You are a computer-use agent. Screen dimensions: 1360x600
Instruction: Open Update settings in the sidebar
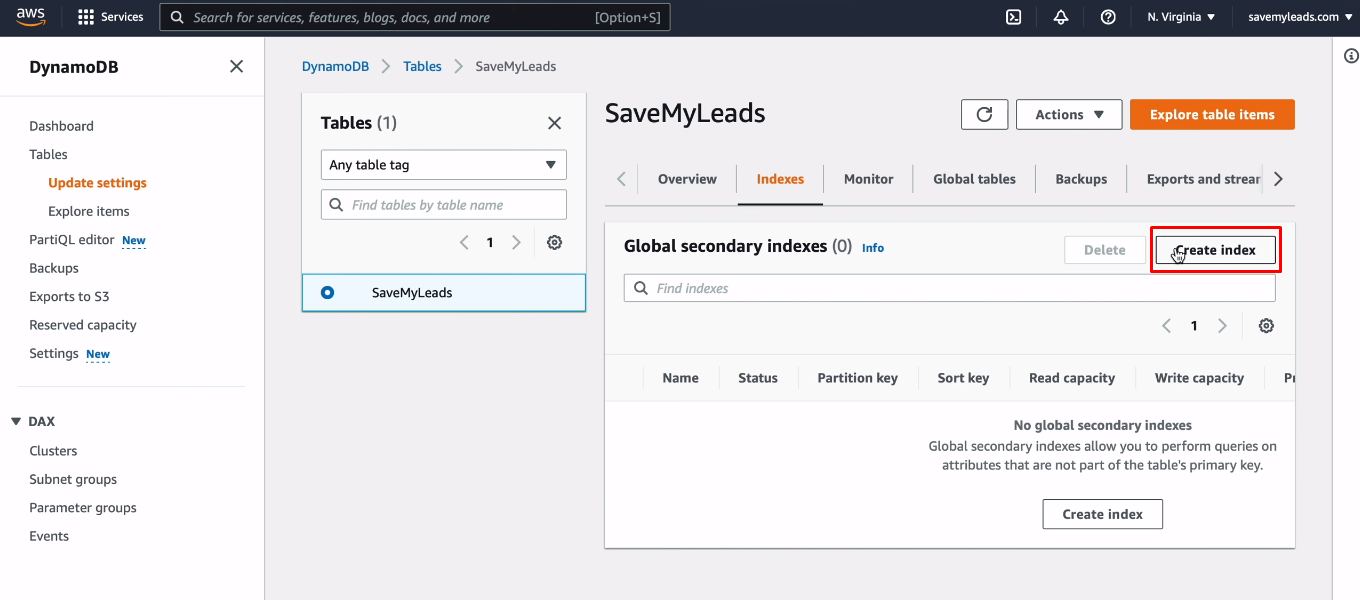97,183
